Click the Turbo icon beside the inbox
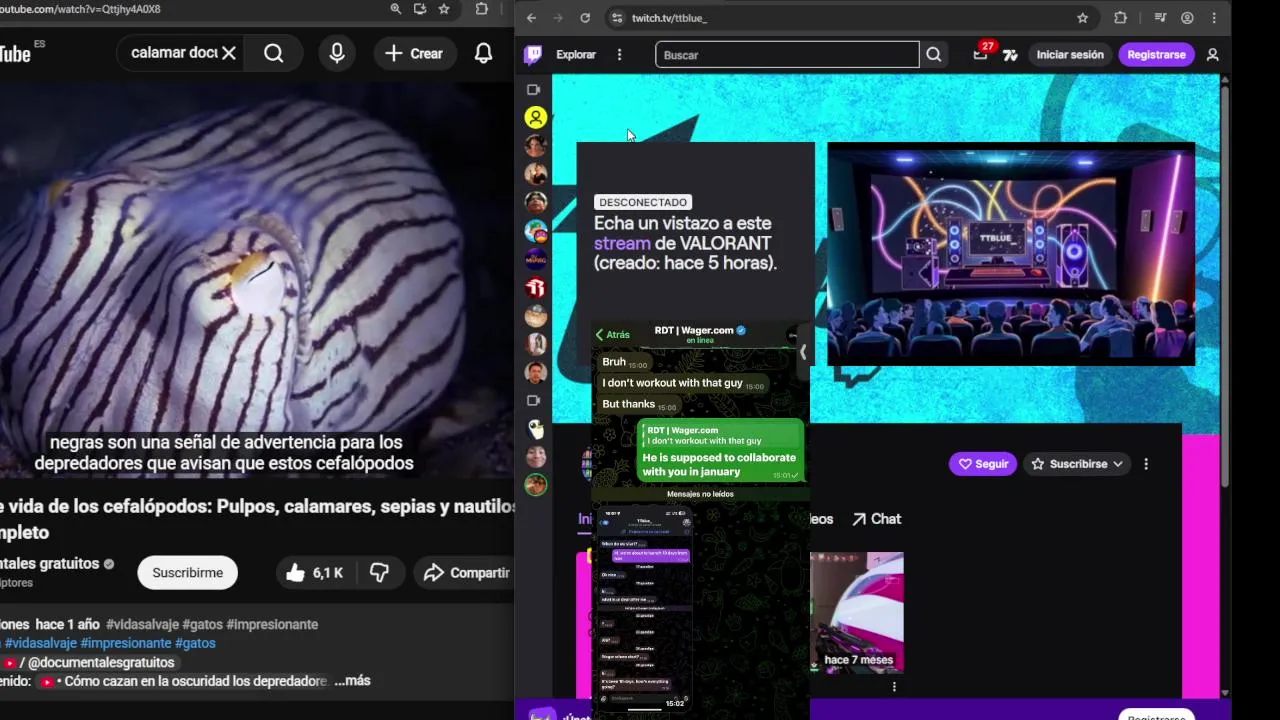The height and width of the screenshot is (720, 1280). [x=1011, y=55]
